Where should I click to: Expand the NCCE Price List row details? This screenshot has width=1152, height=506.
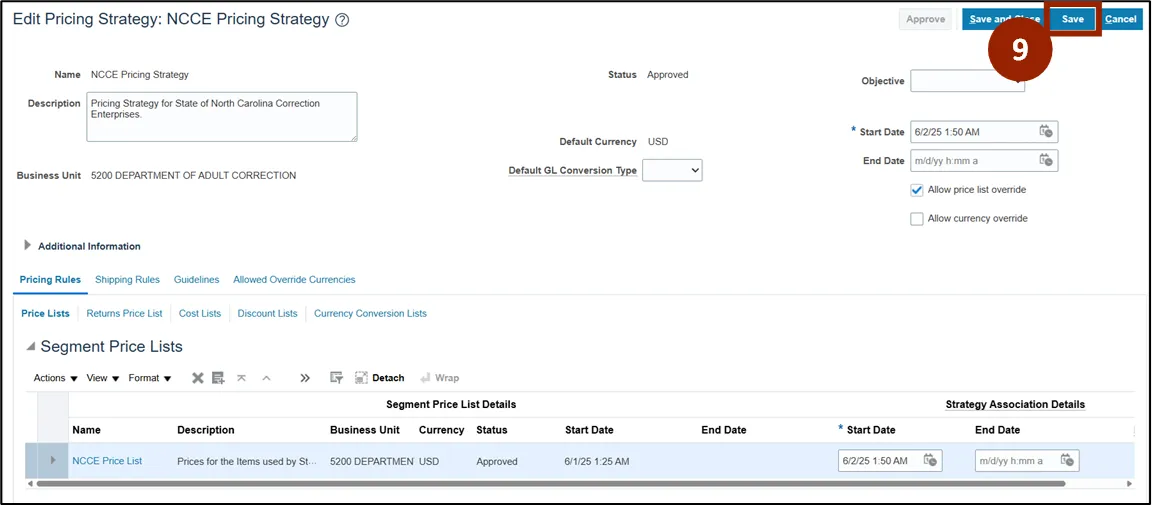point(53,460)
